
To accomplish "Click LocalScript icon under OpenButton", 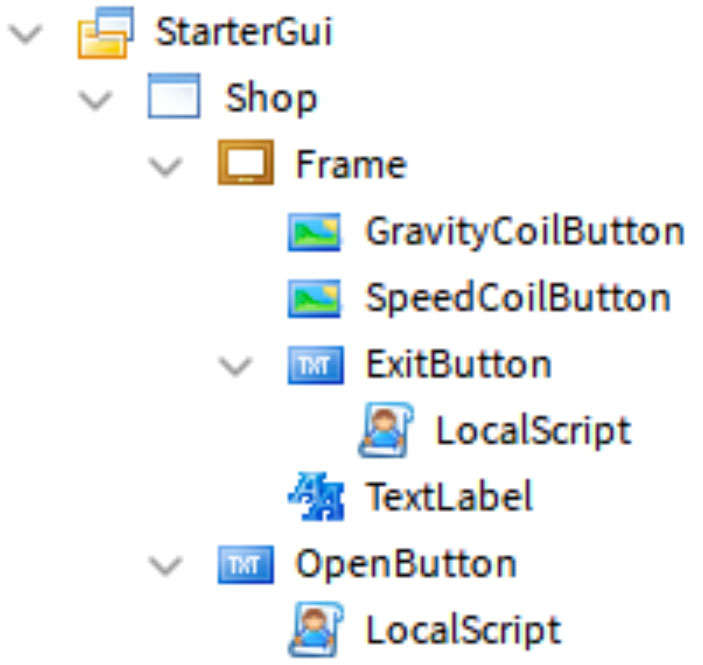I will coord(316,629).
